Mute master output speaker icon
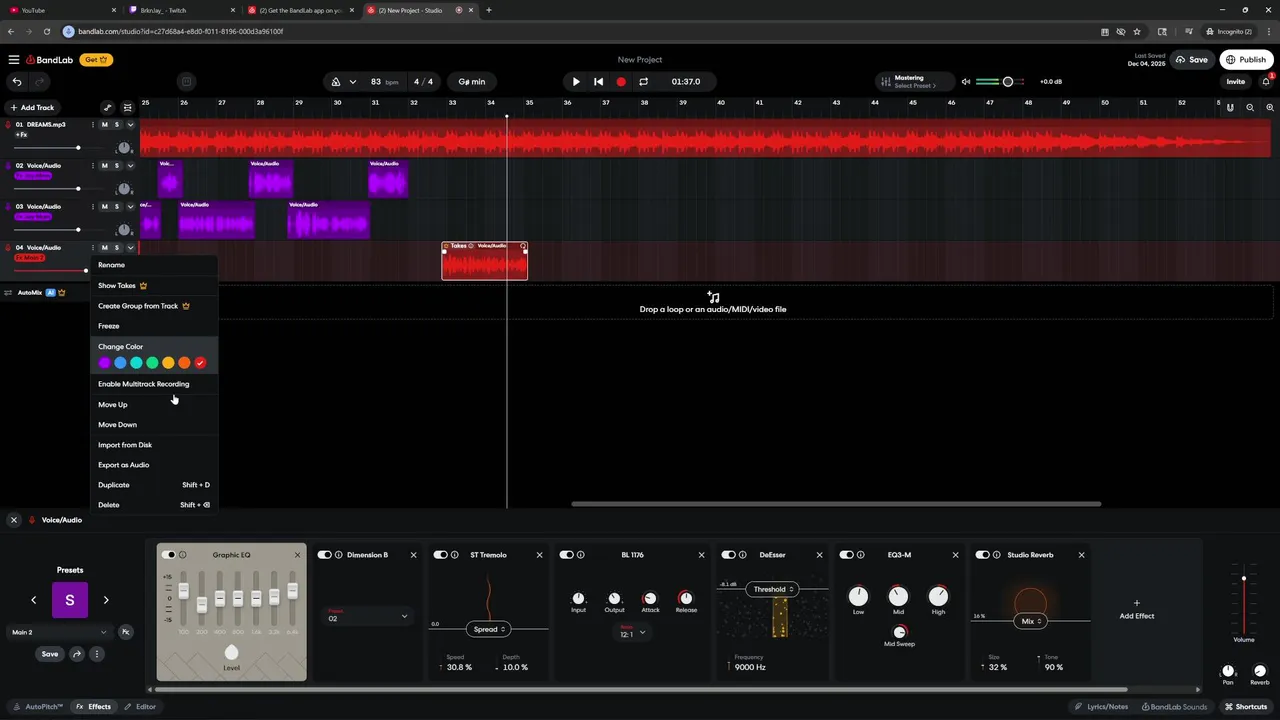 click(966, 82)
